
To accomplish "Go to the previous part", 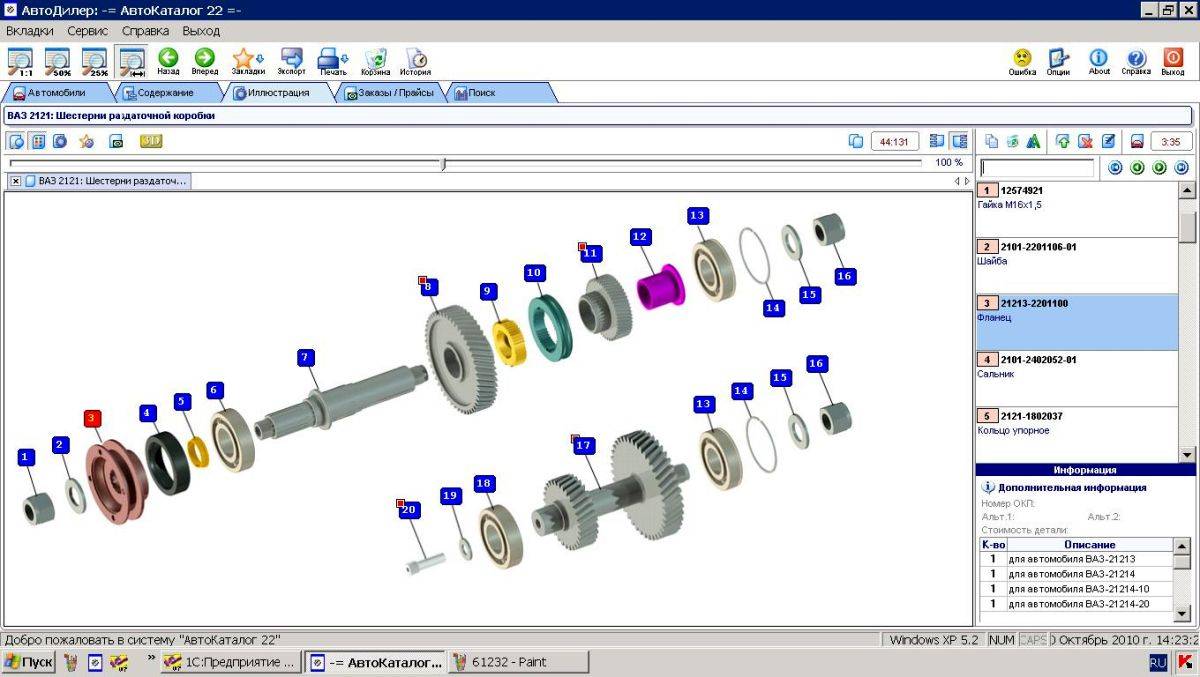I will coord(1138,168).
